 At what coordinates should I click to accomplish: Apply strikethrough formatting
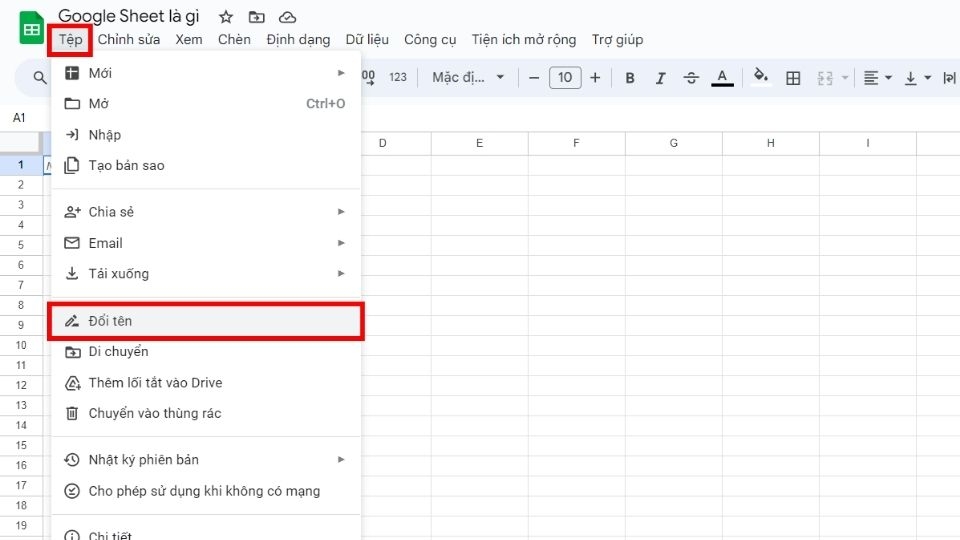691,78
